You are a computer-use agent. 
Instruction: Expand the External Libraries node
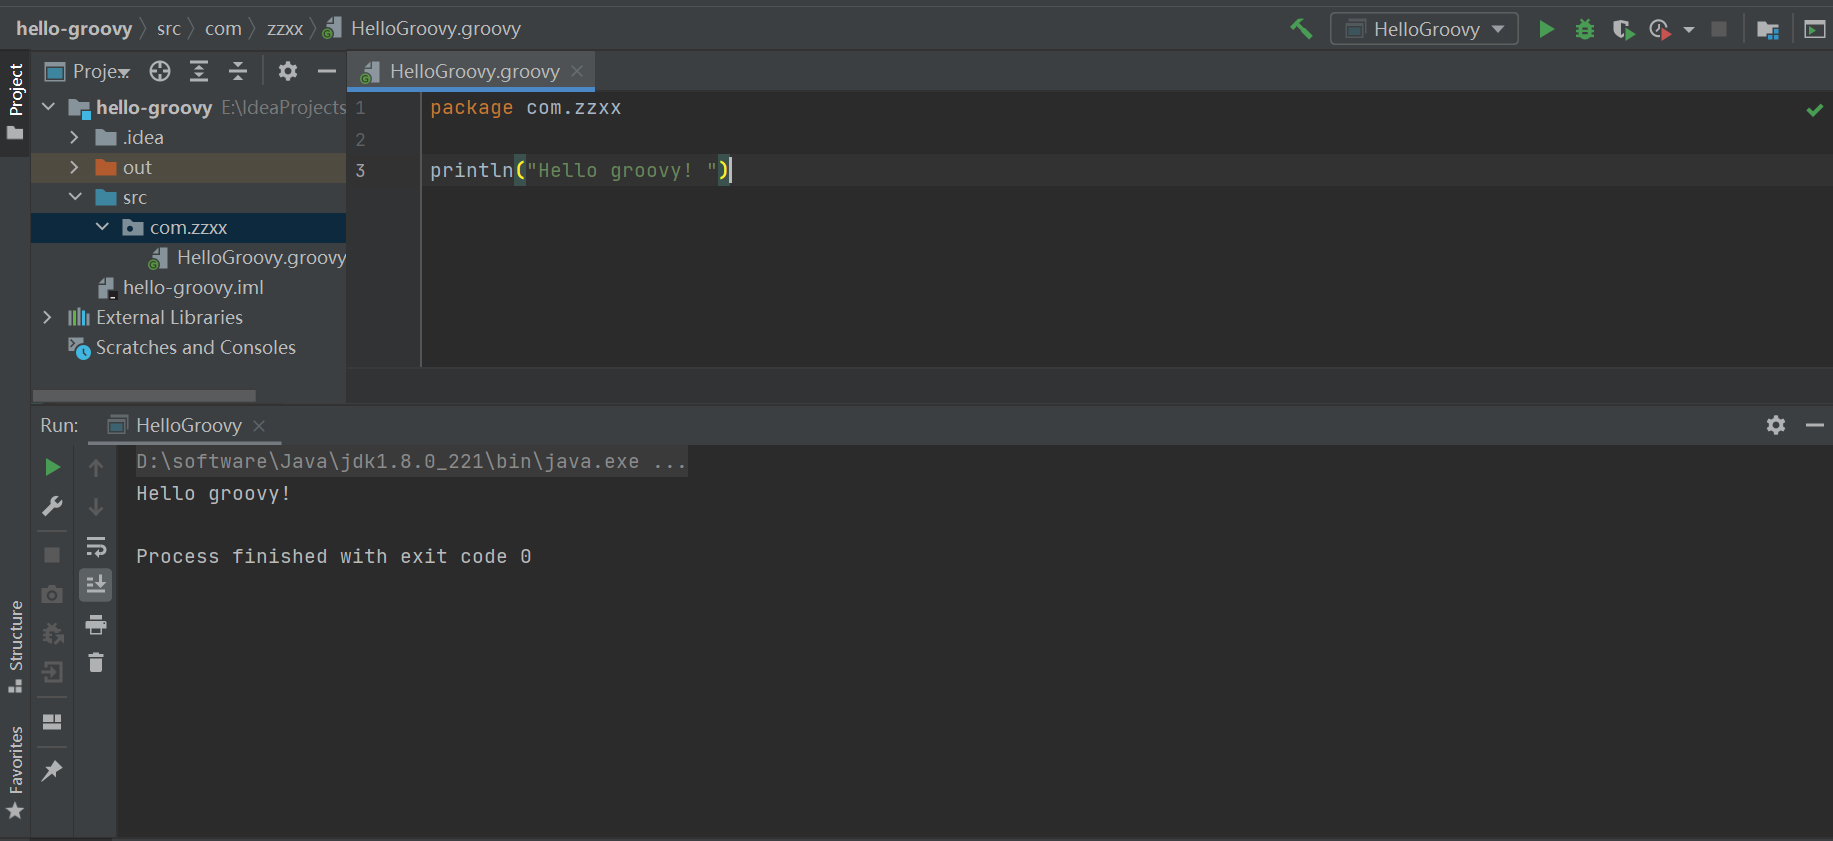pyautogui.click(x=47, y=317)
